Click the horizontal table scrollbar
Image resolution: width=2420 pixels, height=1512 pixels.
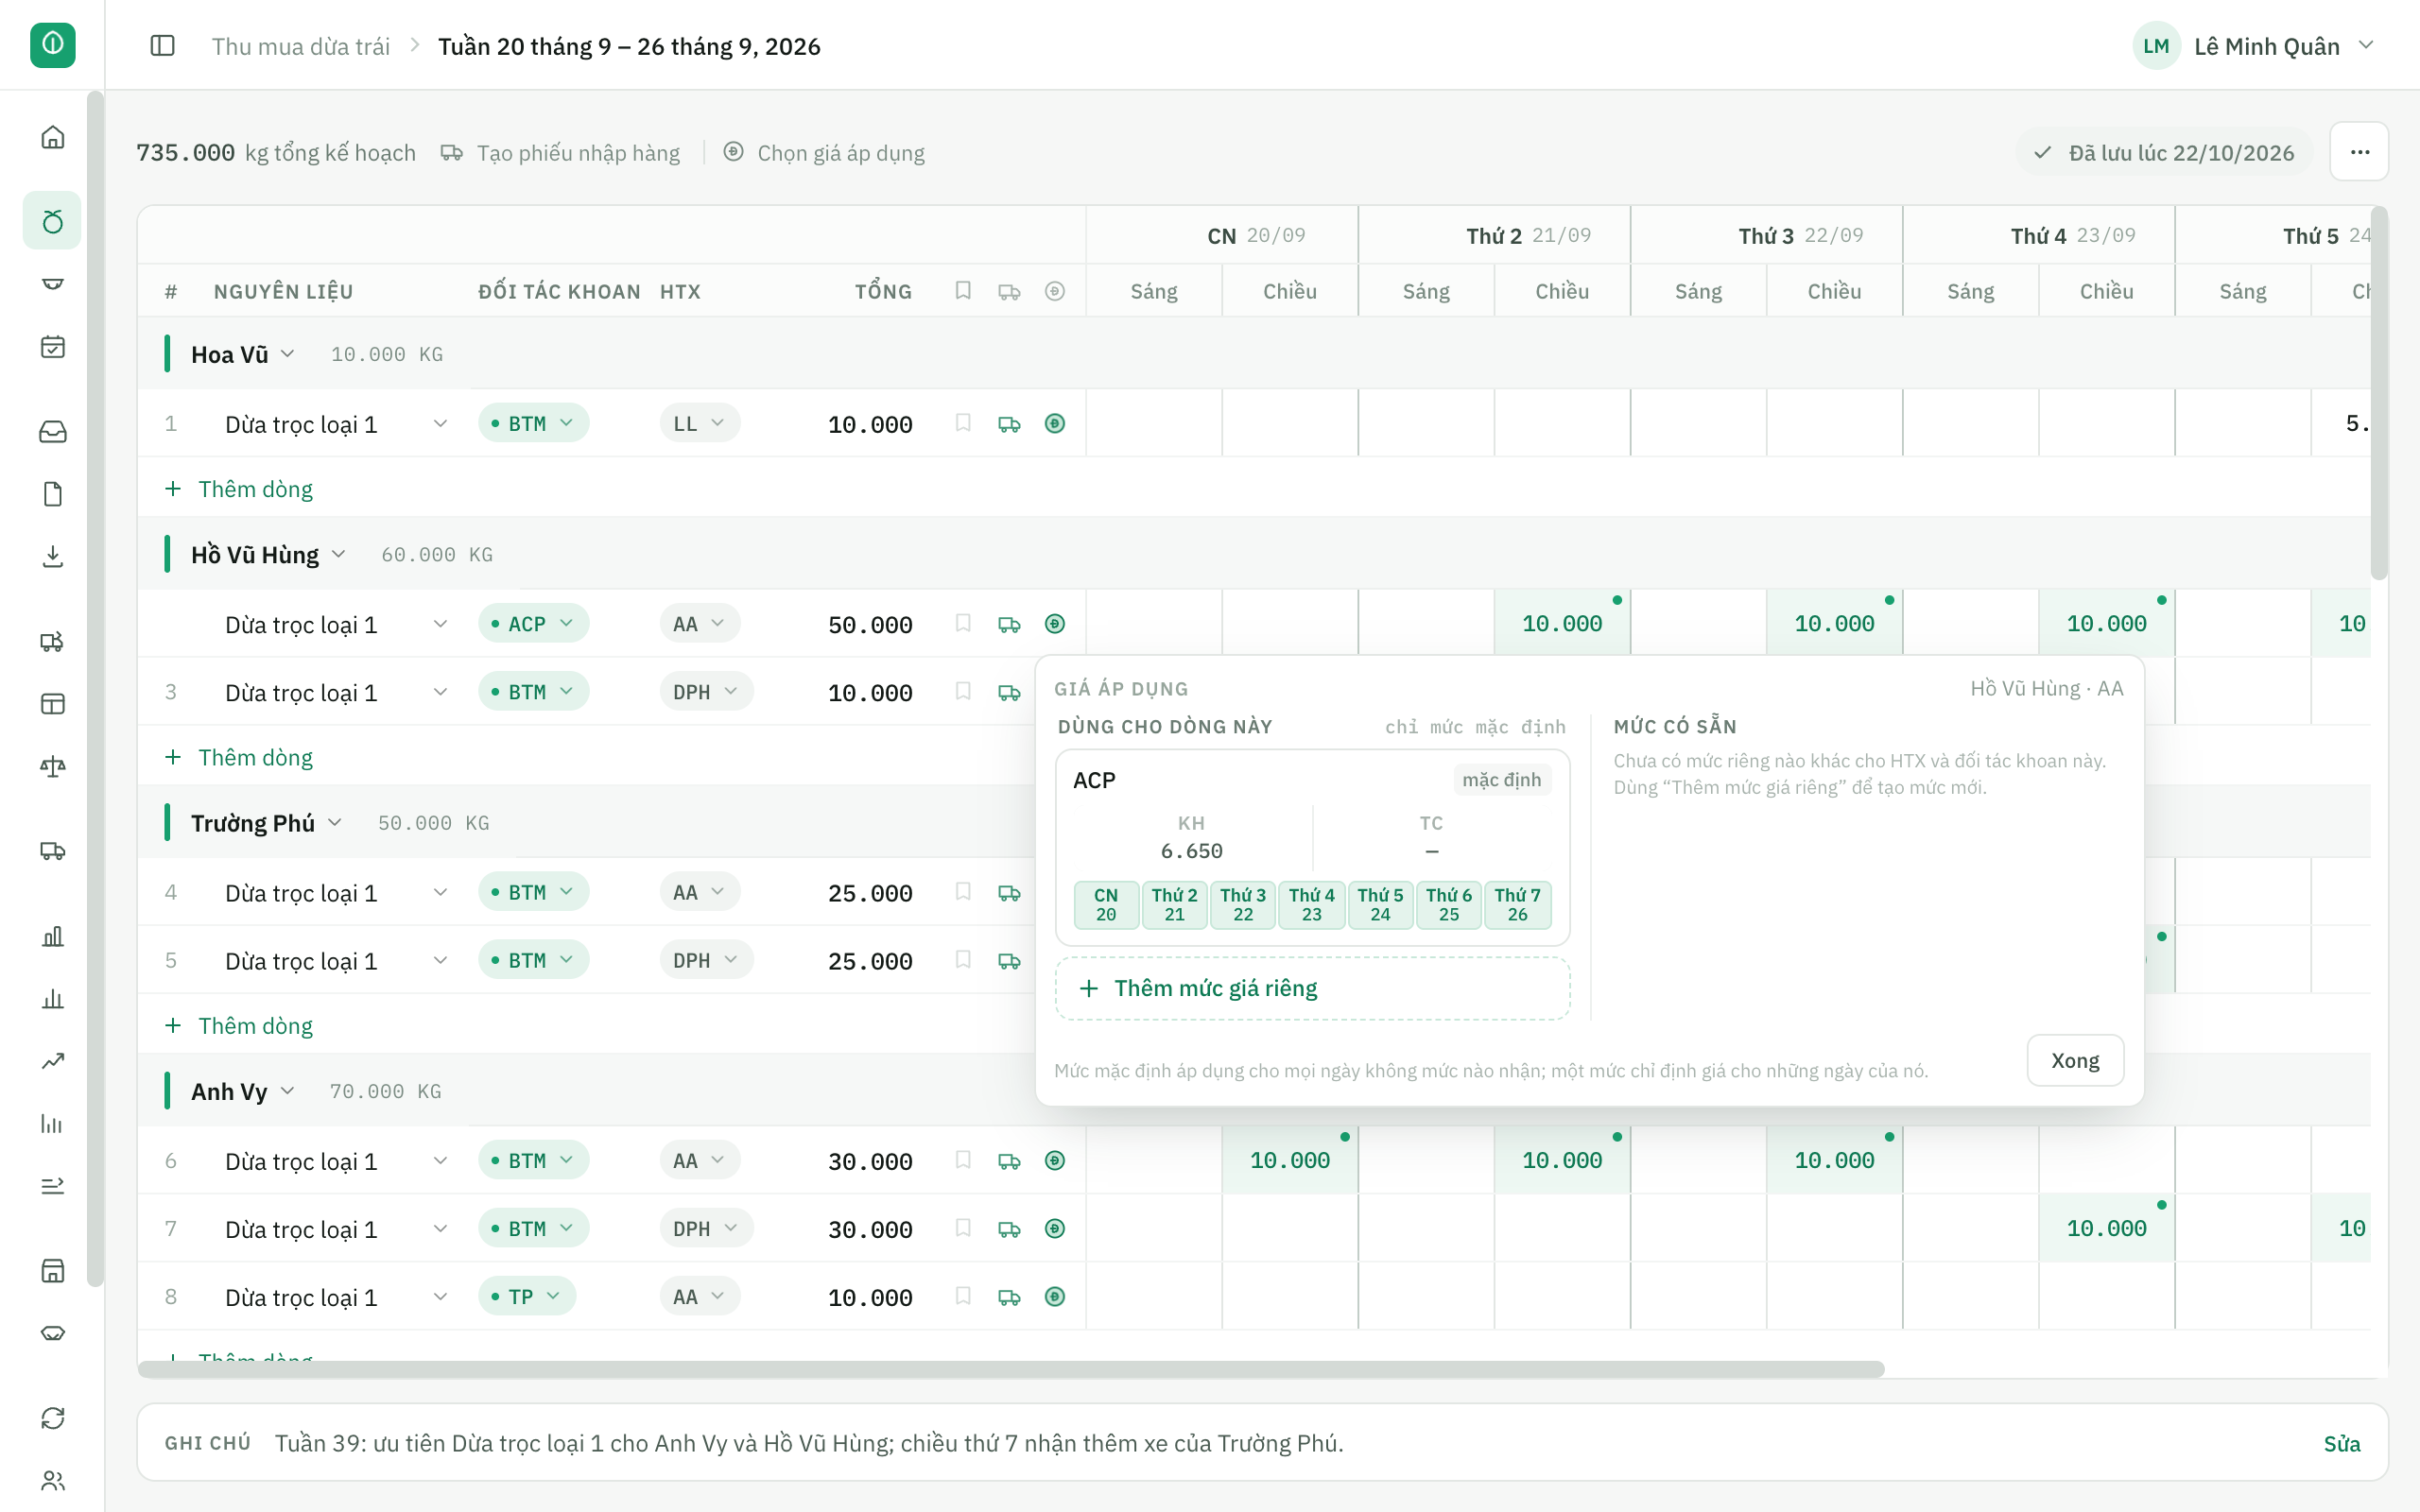pos(1010,1369)
